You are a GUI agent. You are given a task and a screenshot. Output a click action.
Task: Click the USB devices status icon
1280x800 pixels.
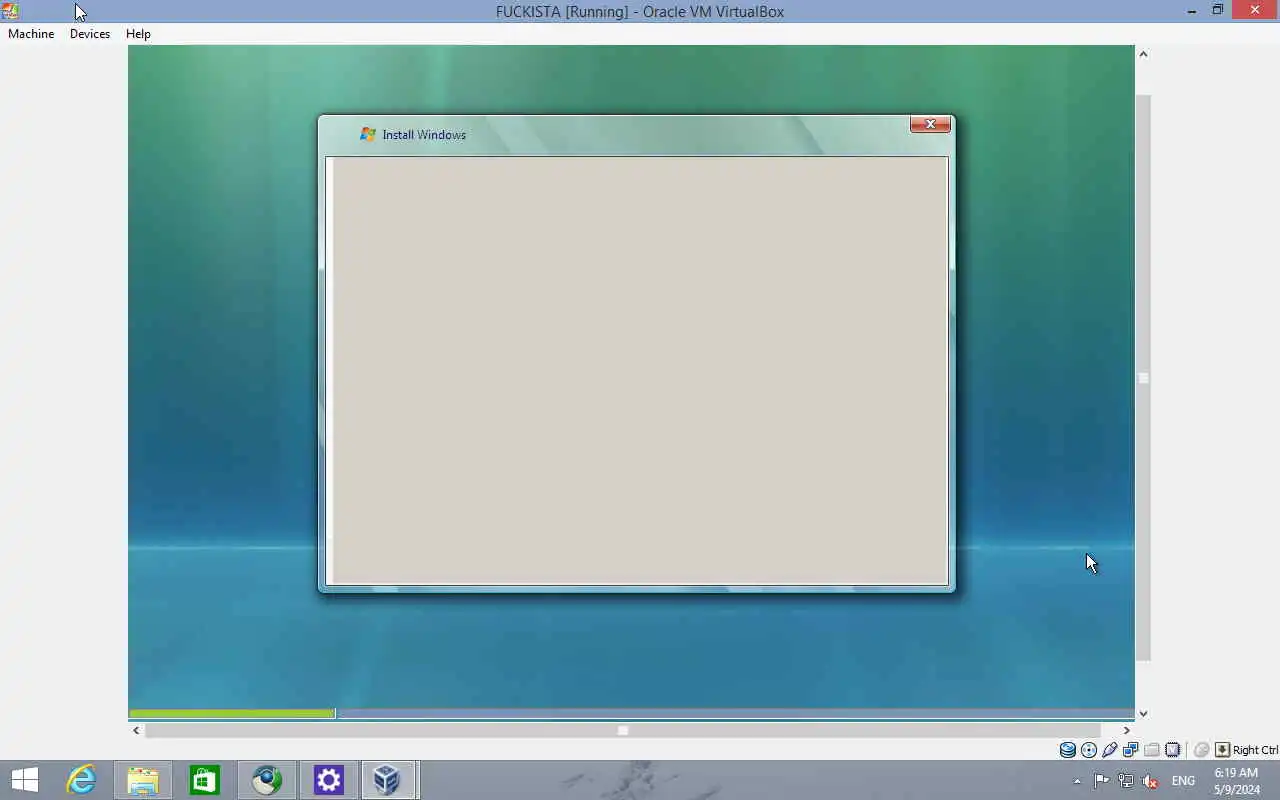[1110, 750]
